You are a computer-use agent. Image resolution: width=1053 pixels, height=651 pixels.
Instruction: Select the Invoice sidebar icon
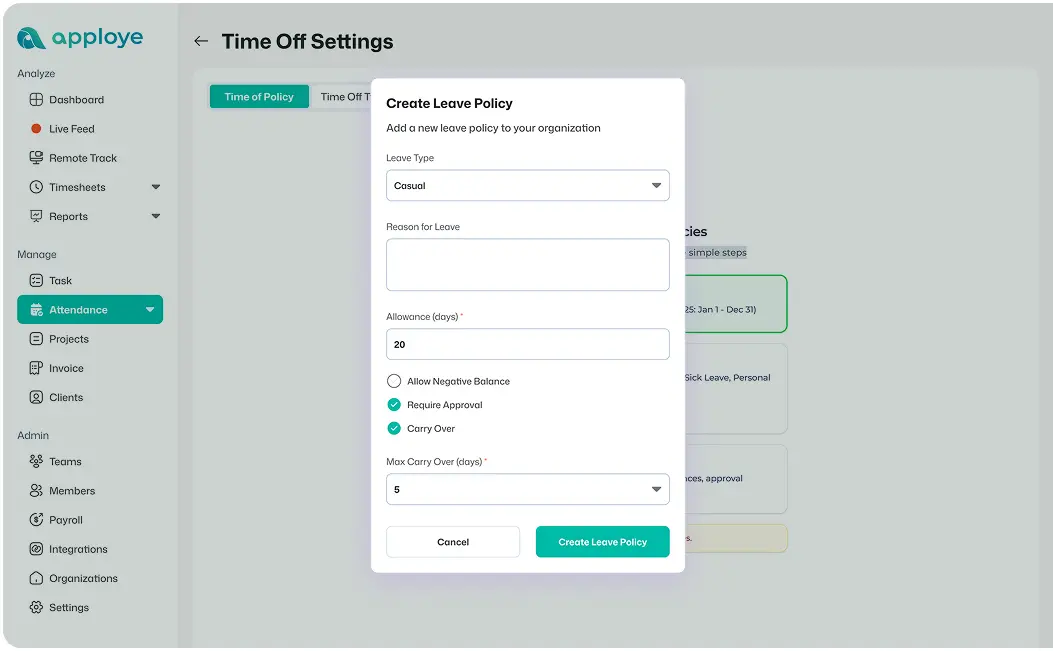tap(35, 368)
